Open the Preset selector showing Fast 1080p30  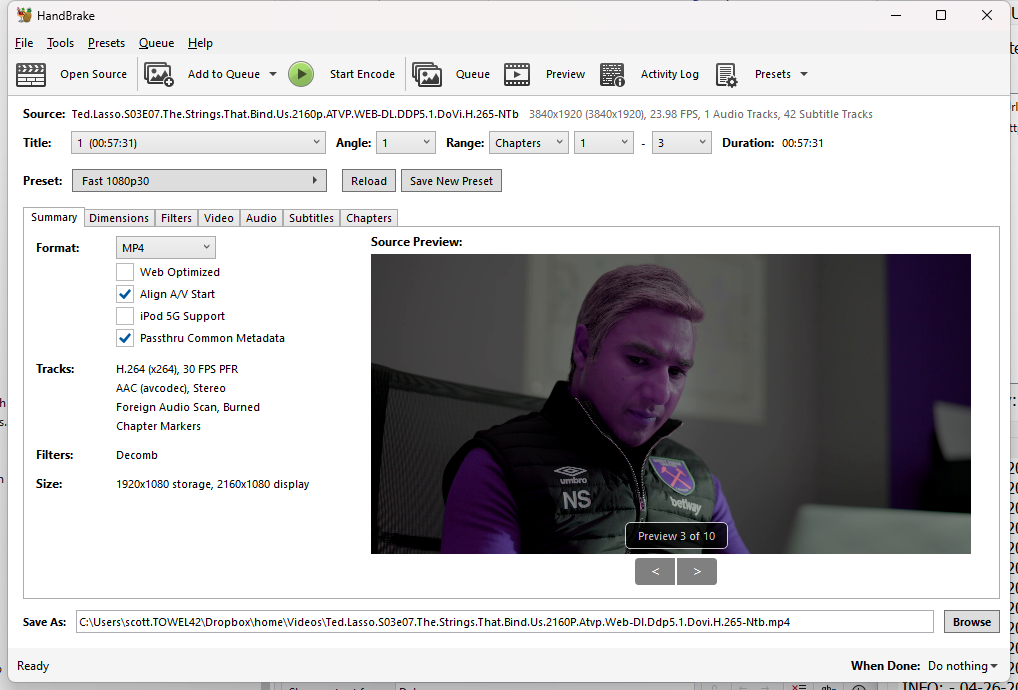point(199,181)
